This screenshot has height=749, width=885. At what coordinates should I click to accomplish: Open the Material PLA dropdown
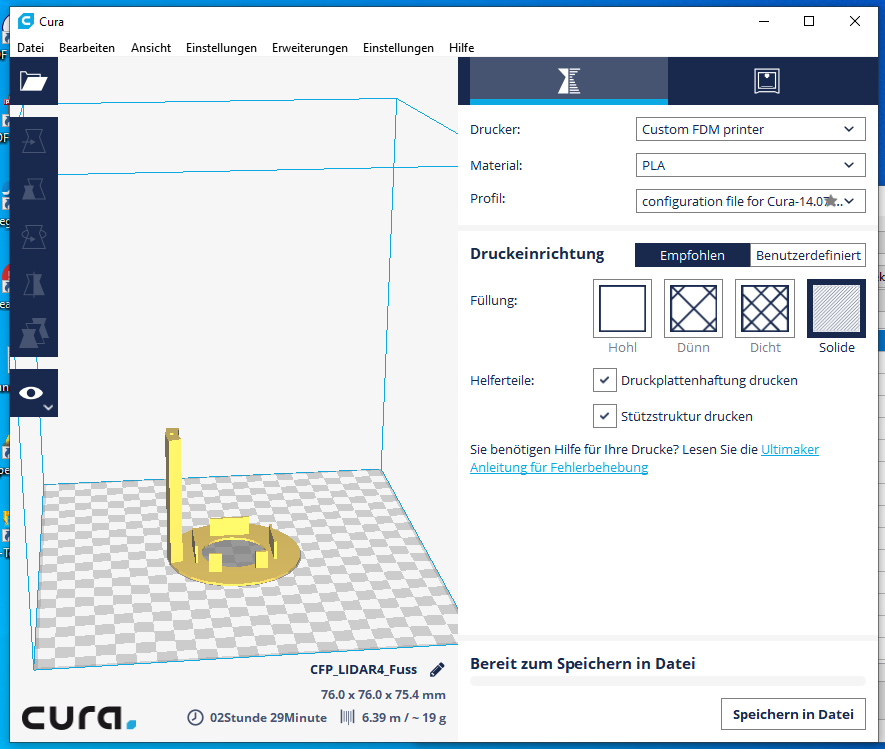point(750,165)
